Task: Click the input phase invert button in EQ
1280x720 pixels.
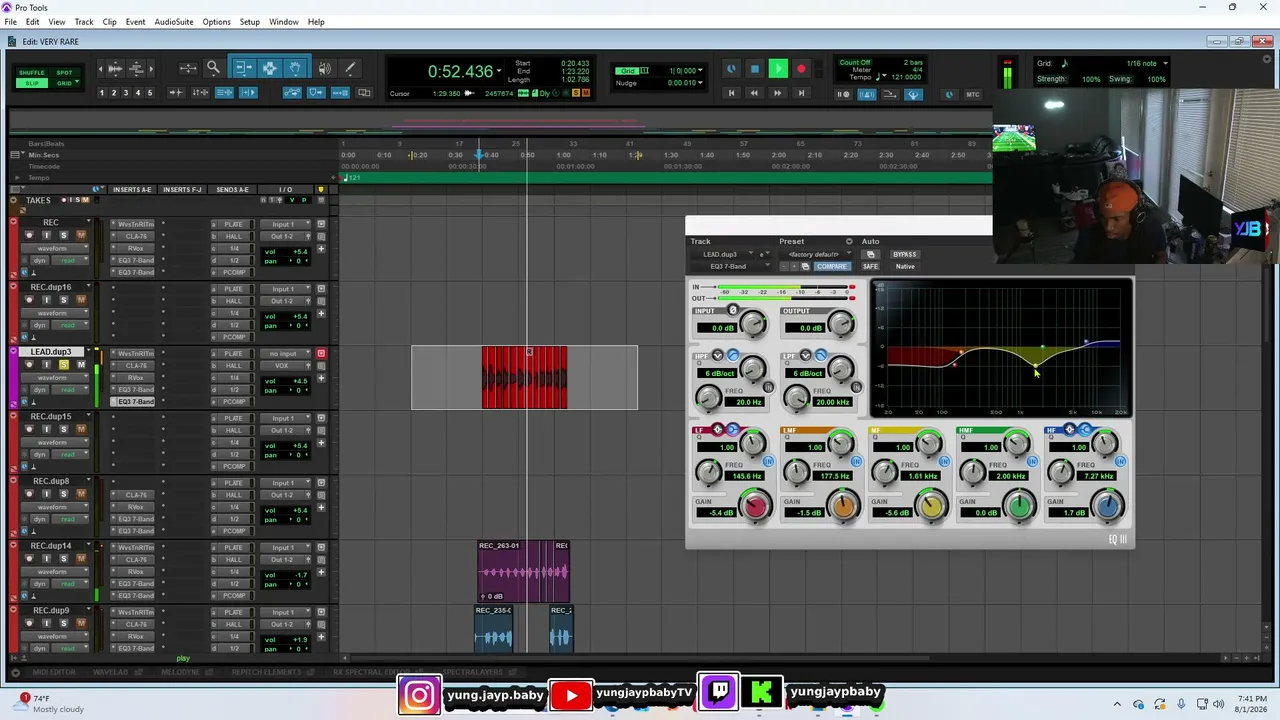Action: 733,311
